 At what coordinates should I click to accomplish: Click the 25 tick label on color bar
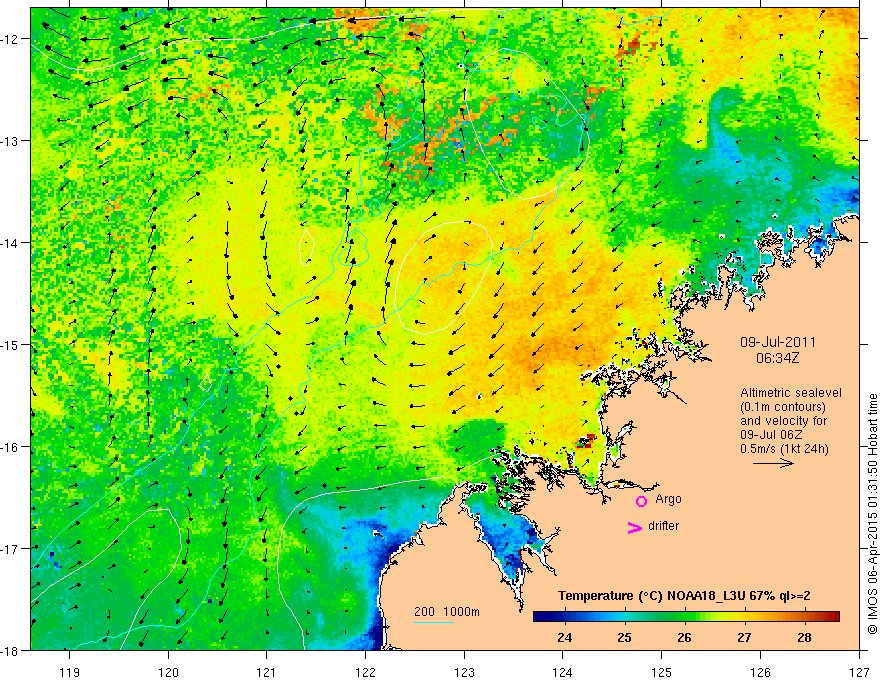point(625,637)
